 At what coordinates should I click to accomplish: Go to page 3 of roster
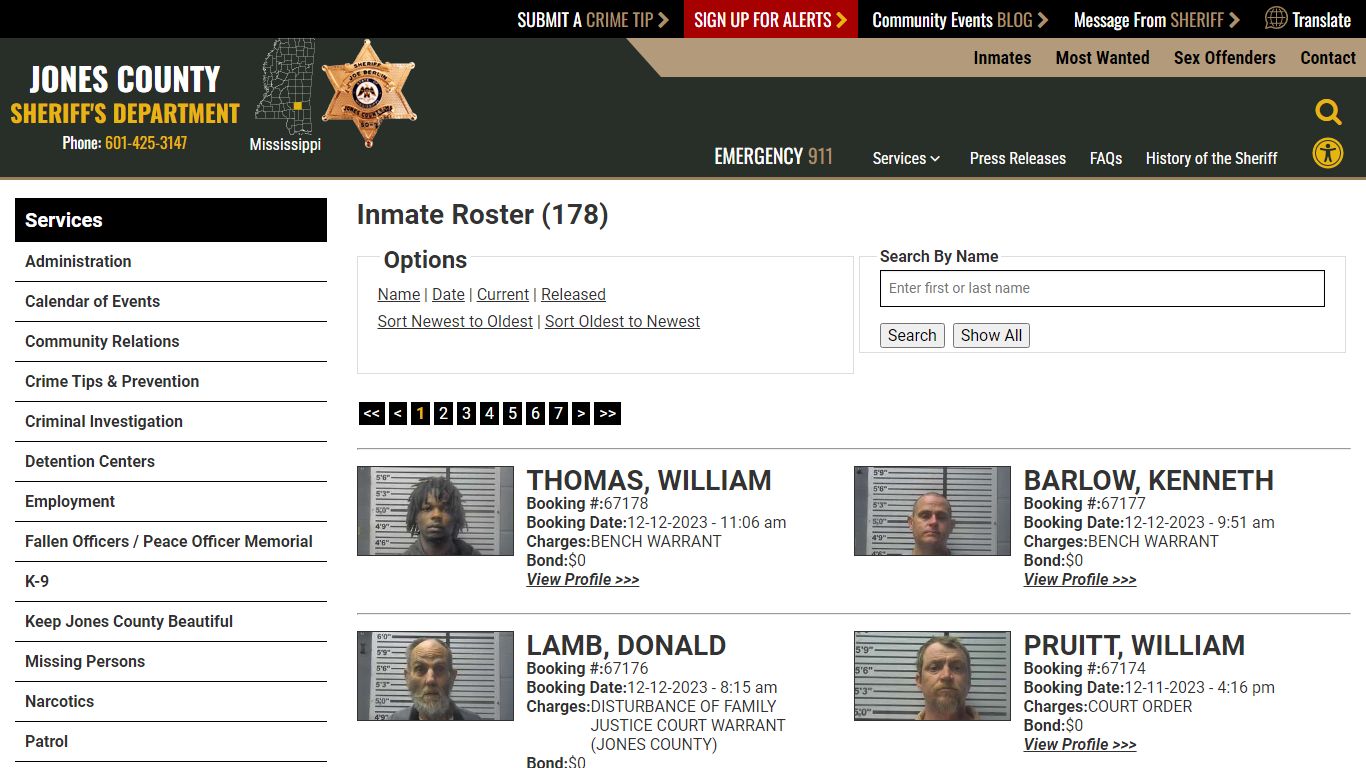(466, 413)
